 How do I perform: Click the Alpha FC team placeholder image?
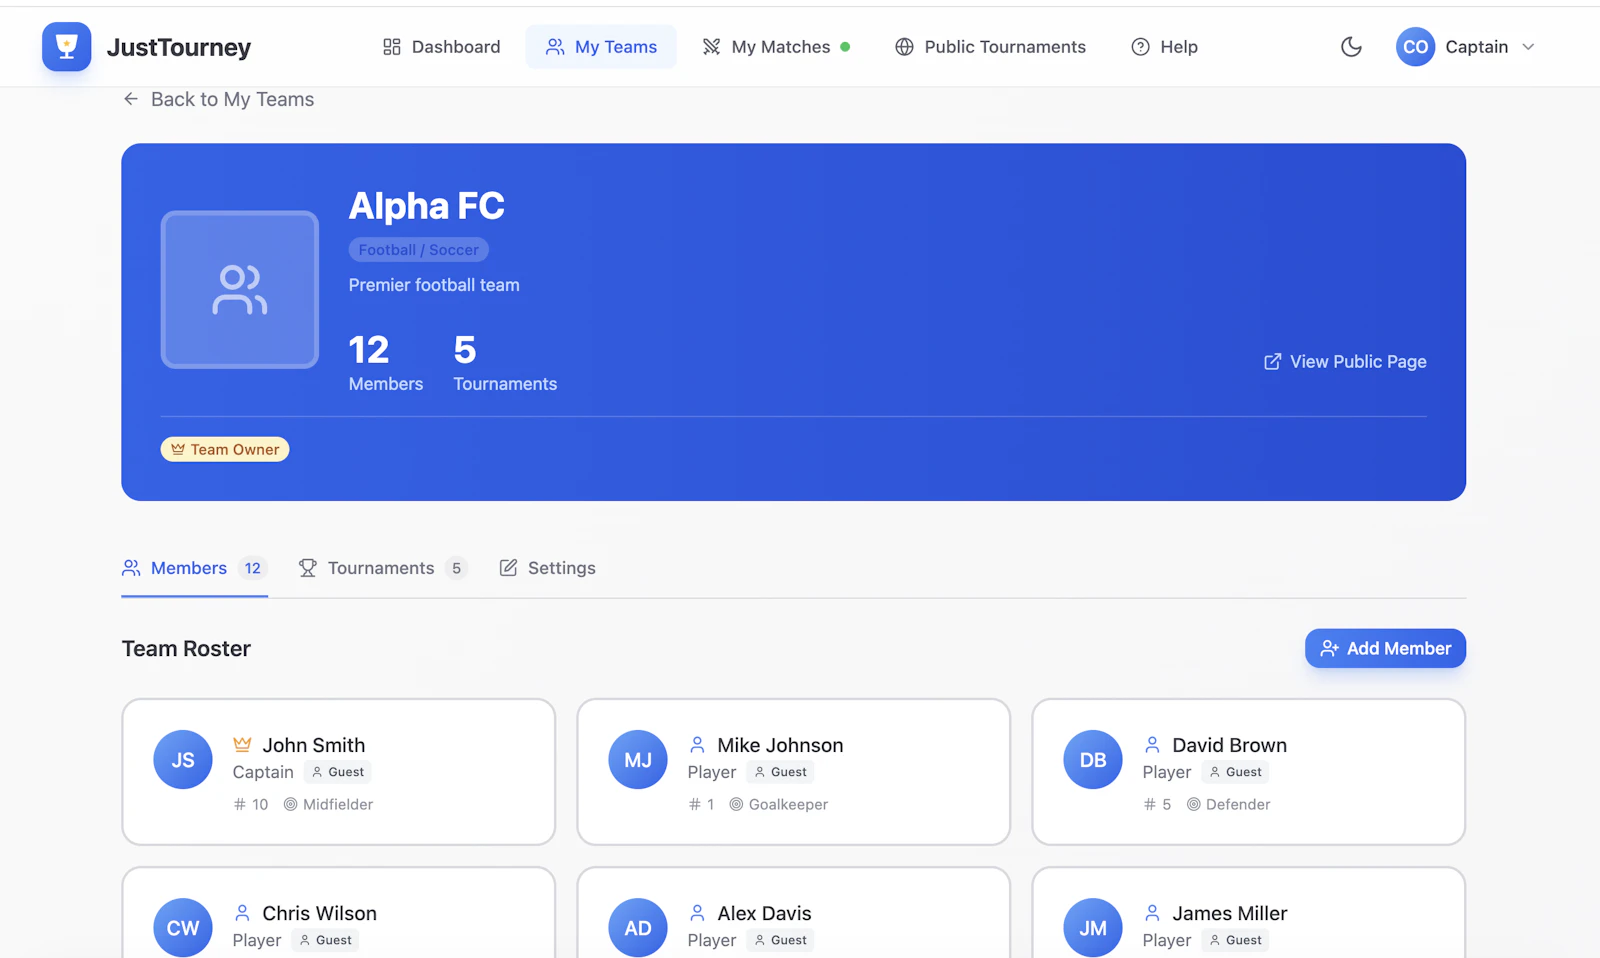[x=240, y=290]
